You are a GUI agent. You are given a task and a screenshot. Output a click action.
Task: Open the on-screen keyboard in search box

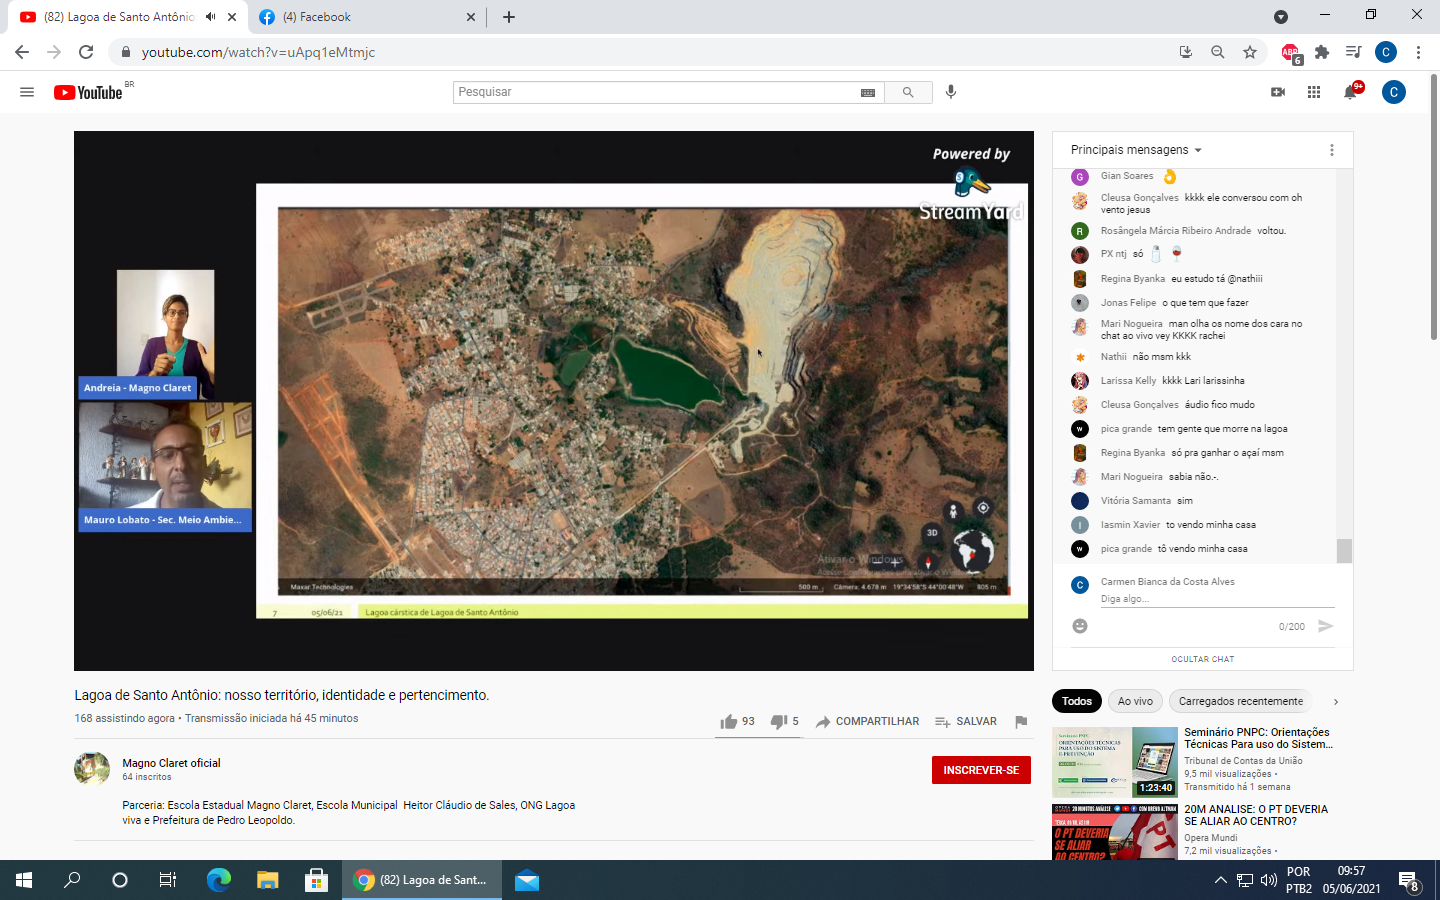(868, 92)
